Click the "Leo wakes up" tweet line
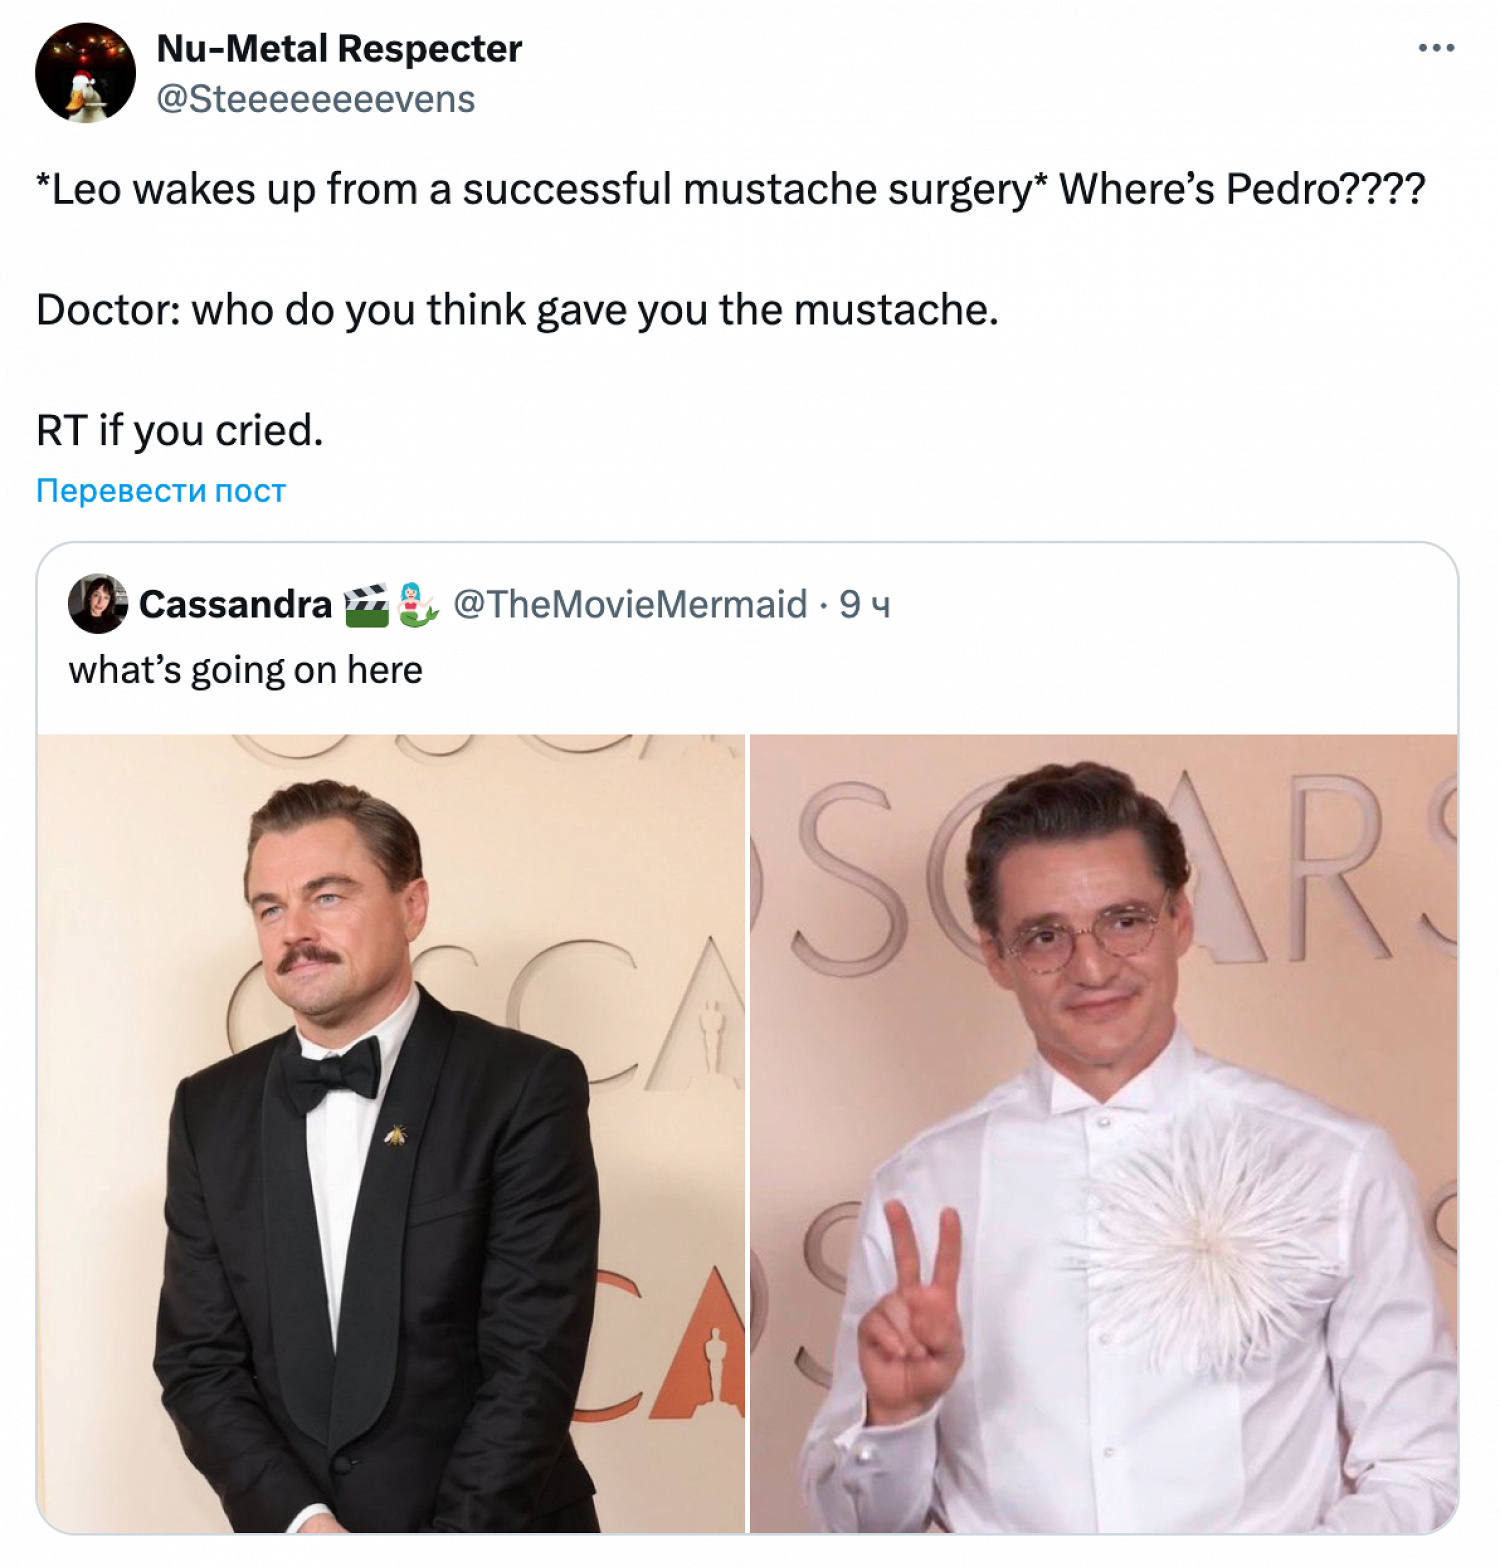The height and width of the screenshot is (1567, 1500). [x=730, y=189]
